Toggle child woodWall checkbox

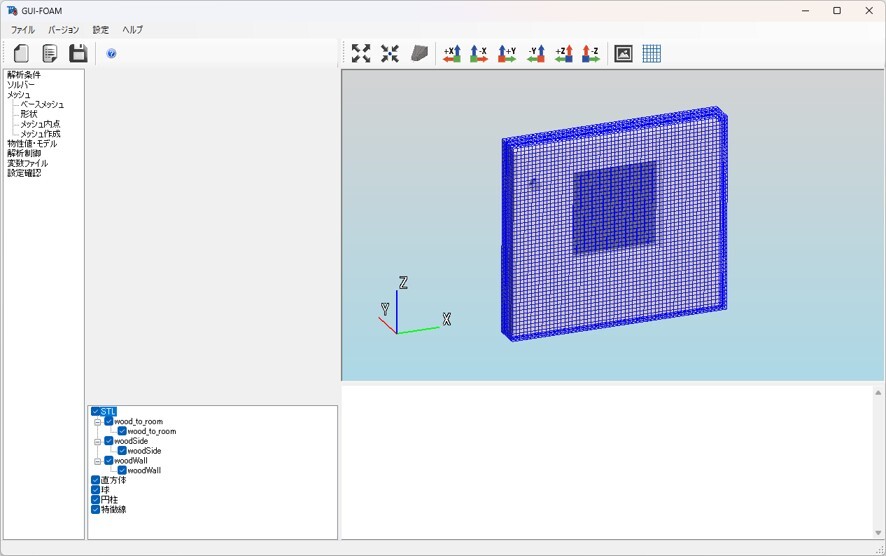pyautogui.click(x=122, y=470)
